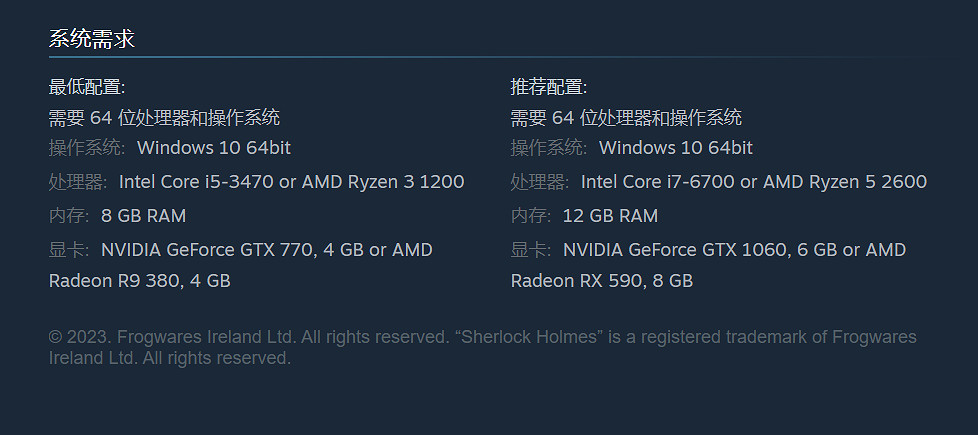Click the 处理器 label in minimum requirements
Screen dimensions: 978x435
tap(77, 182)
